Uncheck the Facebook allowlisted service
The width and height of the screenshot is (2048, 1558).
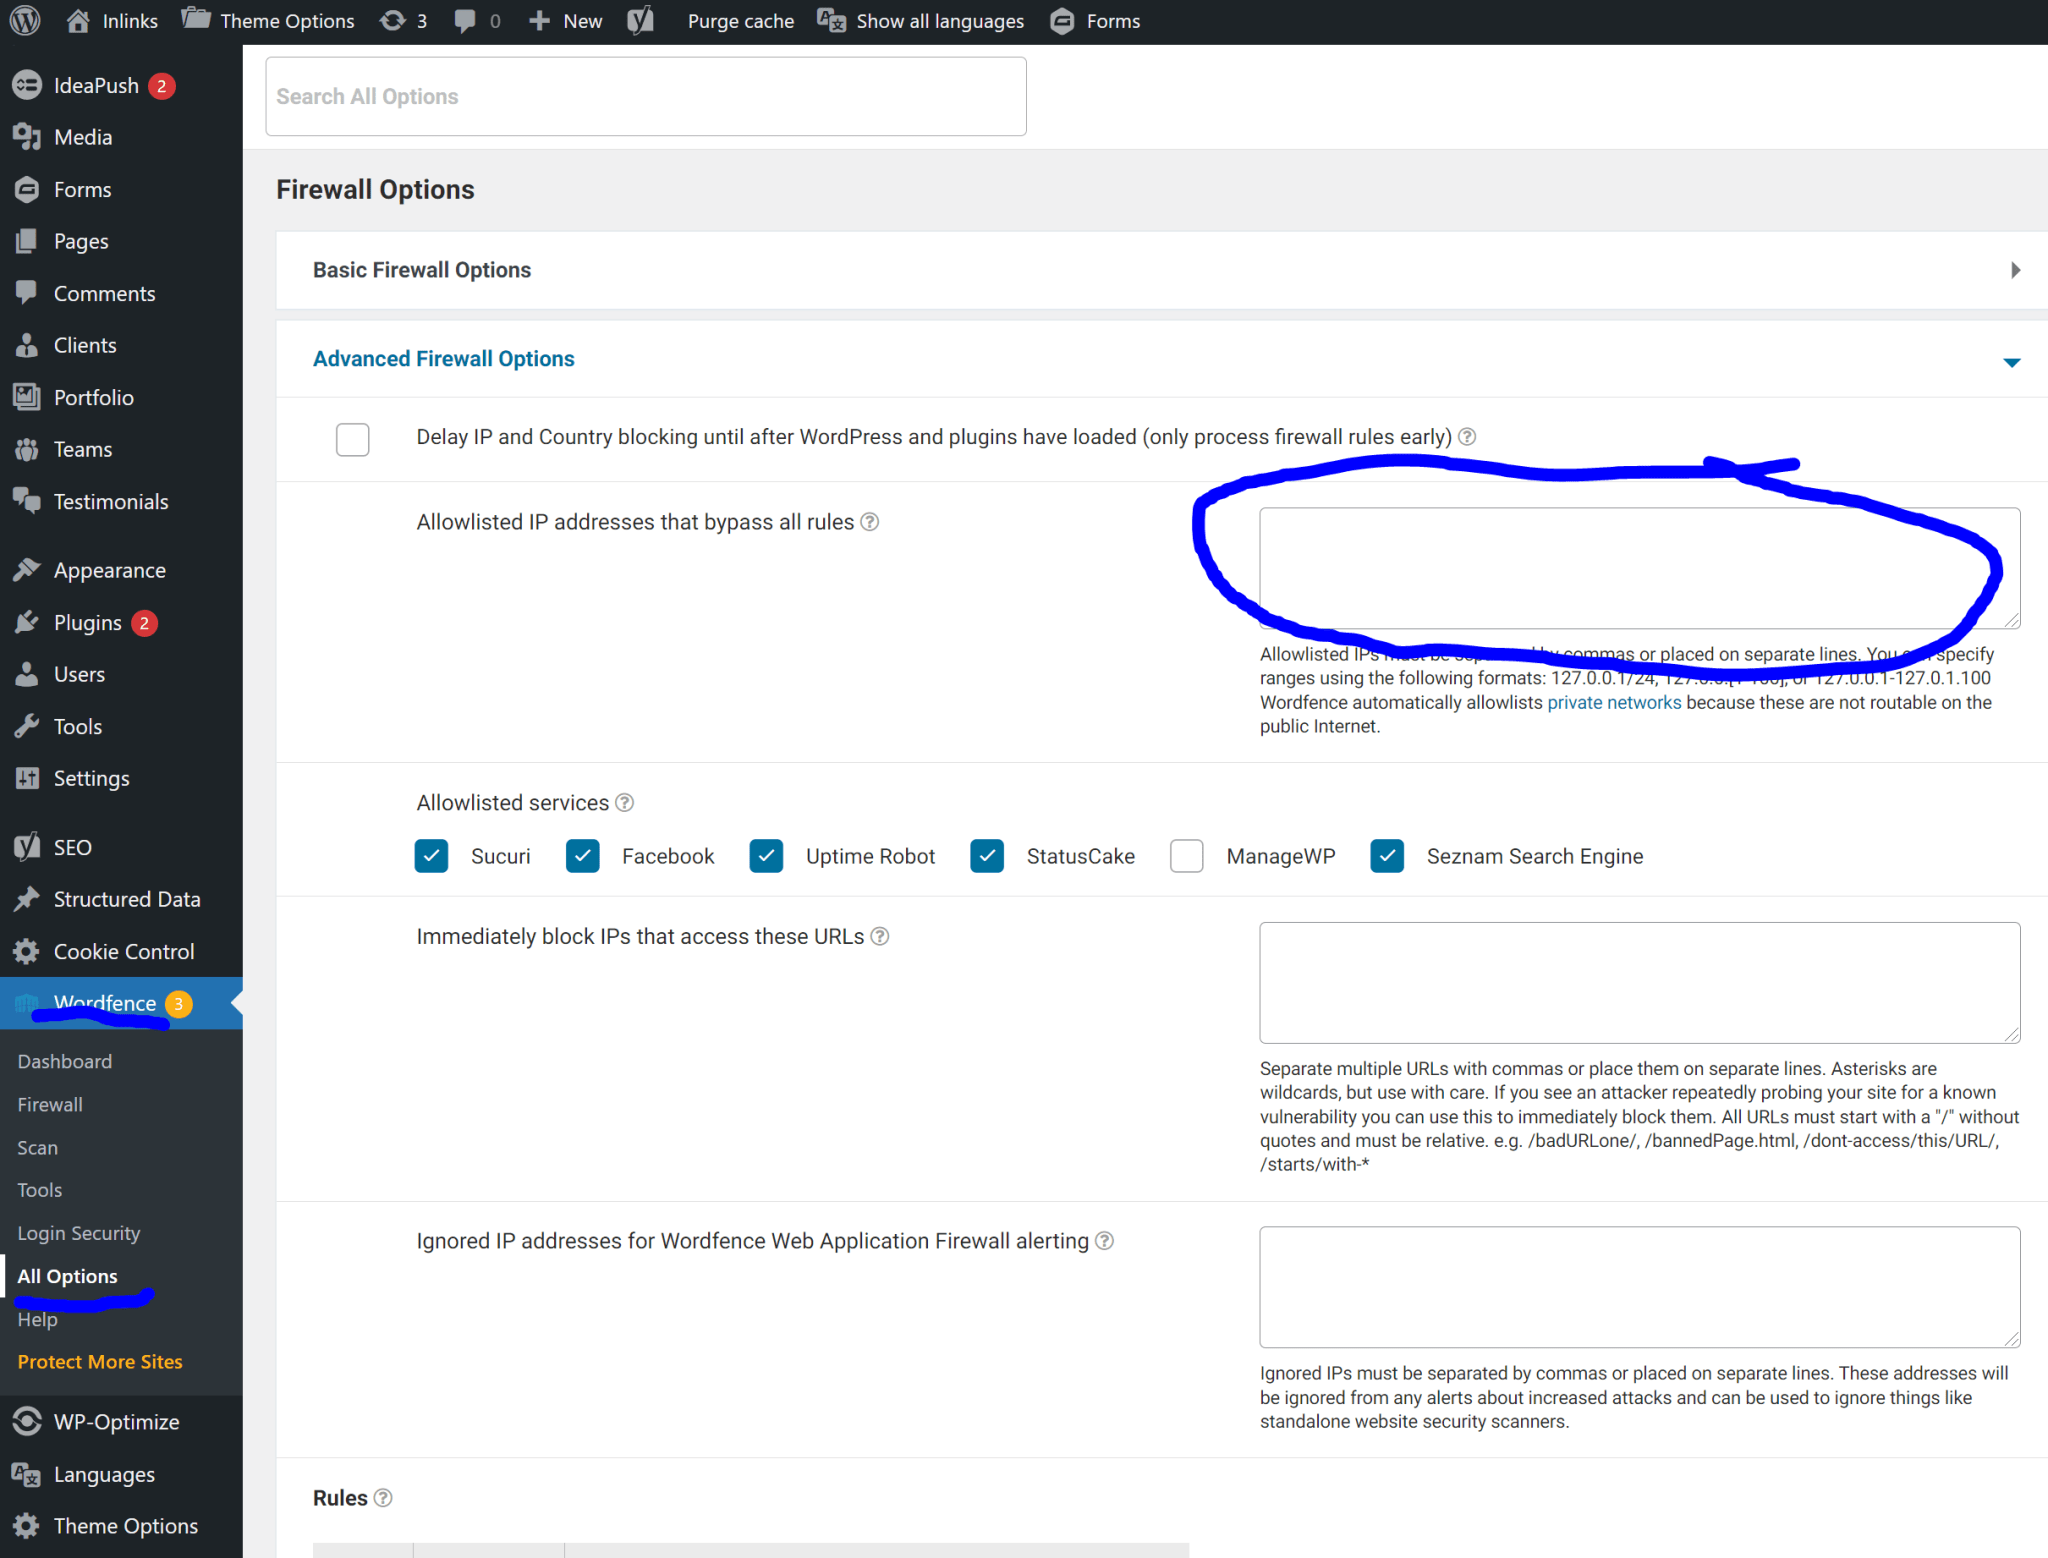coord(582,856)
